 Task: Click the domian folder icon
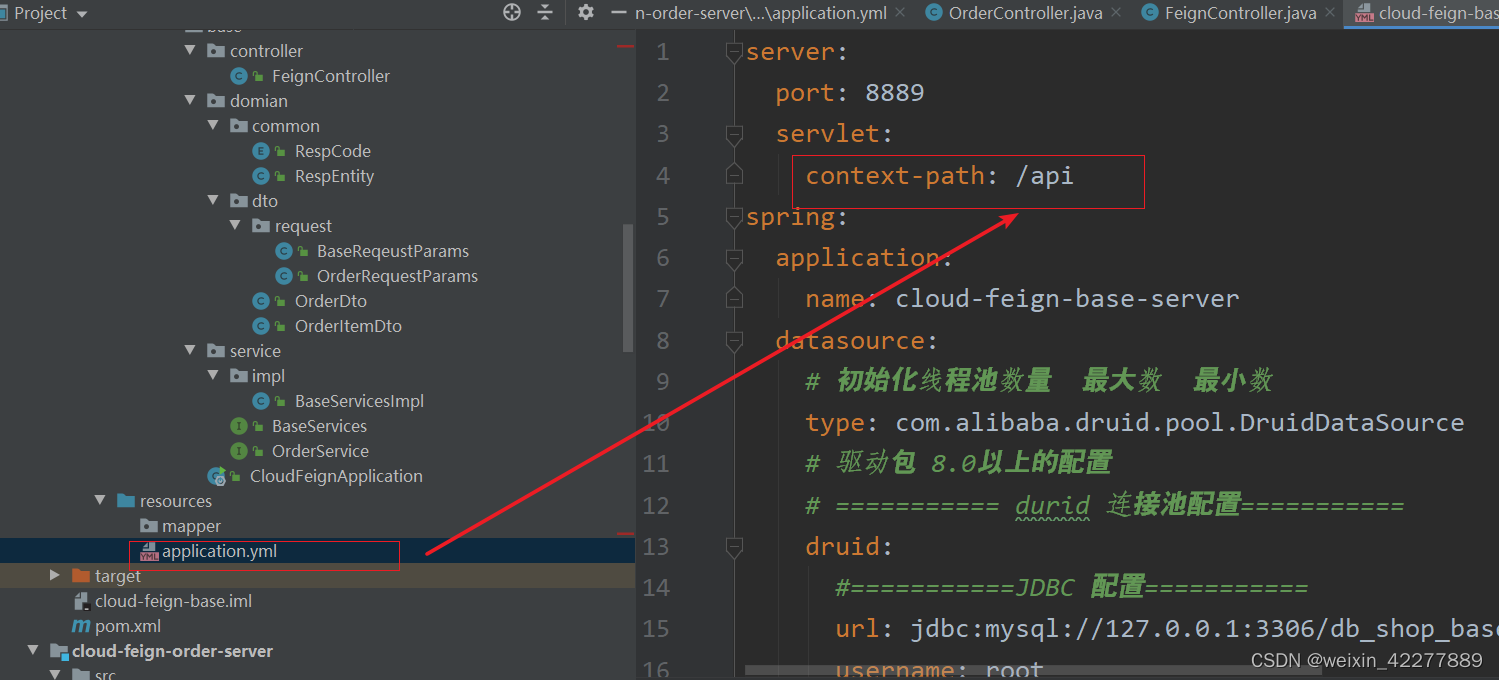(x=215, y=100)
